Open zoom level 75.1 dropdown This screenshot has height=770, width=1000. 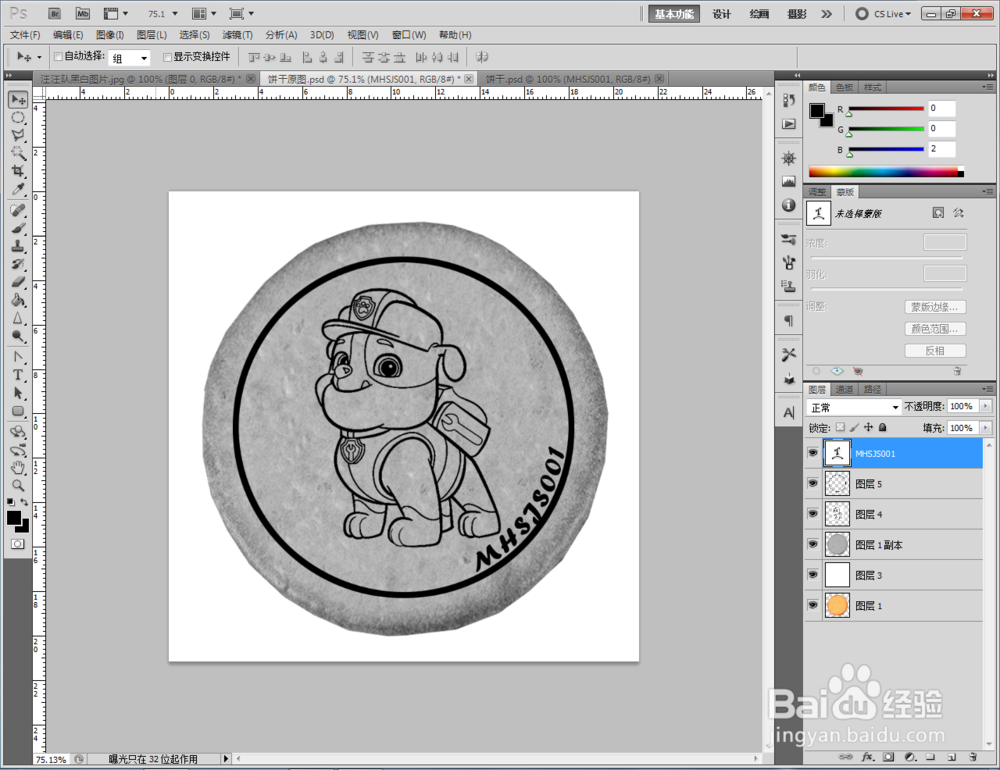(175, 13)
